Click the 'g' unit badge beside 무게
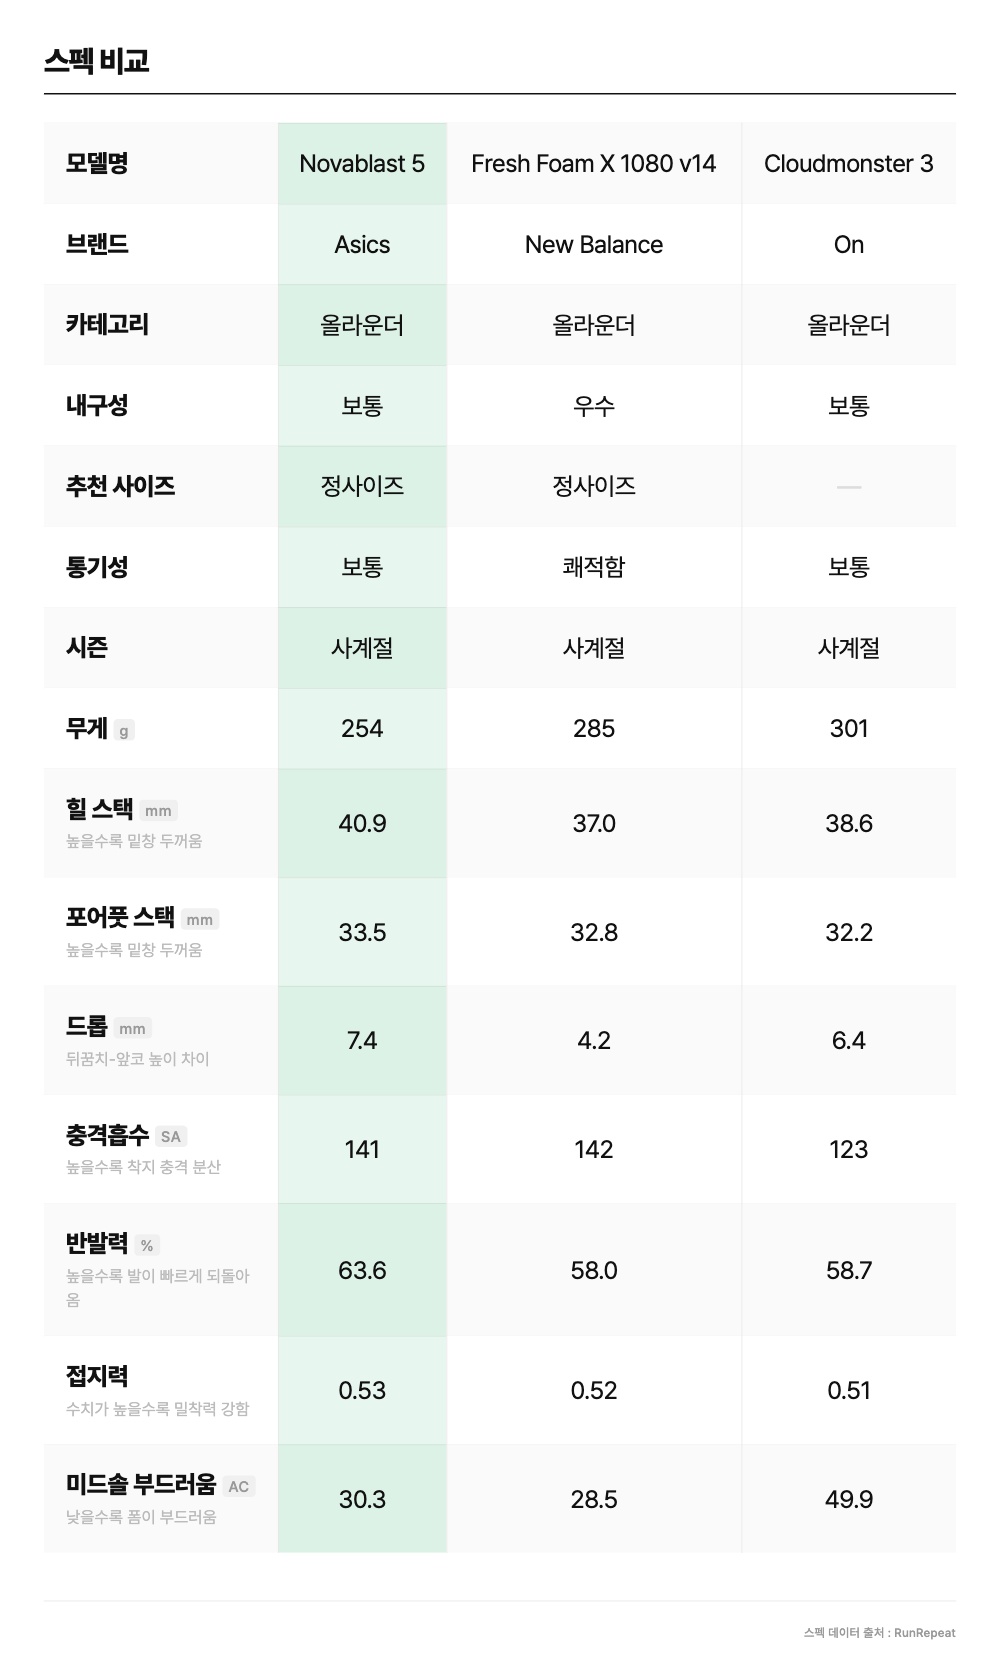 click(x=124, y=731)
